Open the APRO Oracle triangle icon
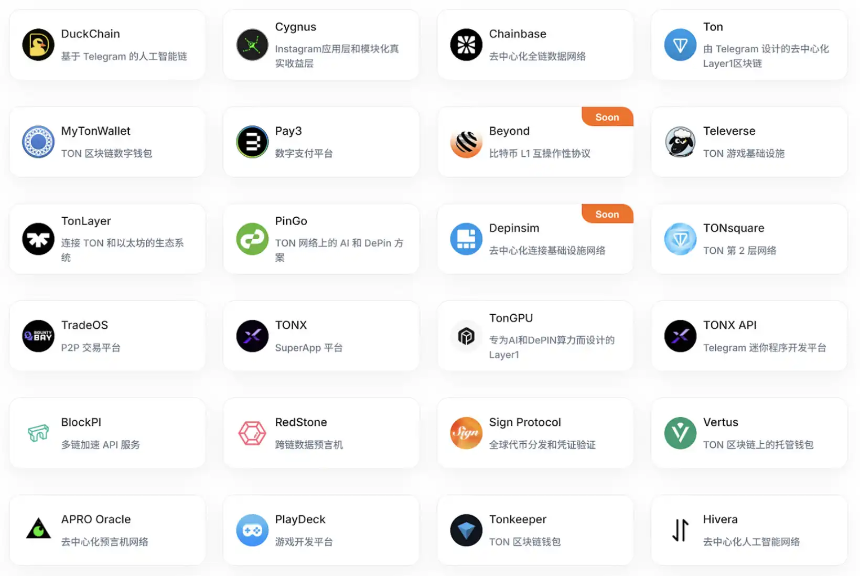860x576 pixels. [x=38, y=529]
